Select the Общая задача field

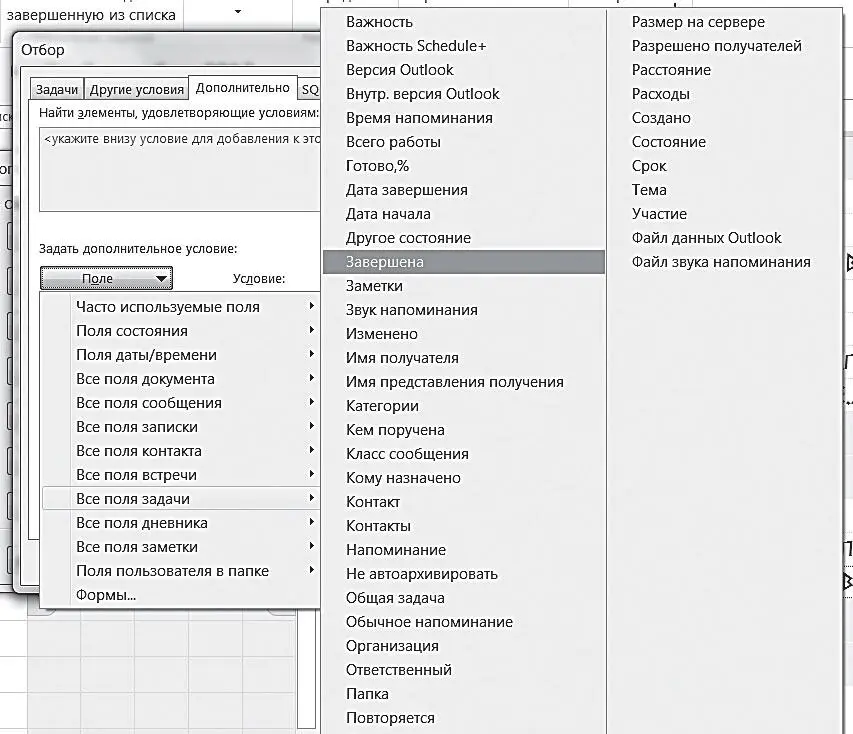(x=463, y=597)
